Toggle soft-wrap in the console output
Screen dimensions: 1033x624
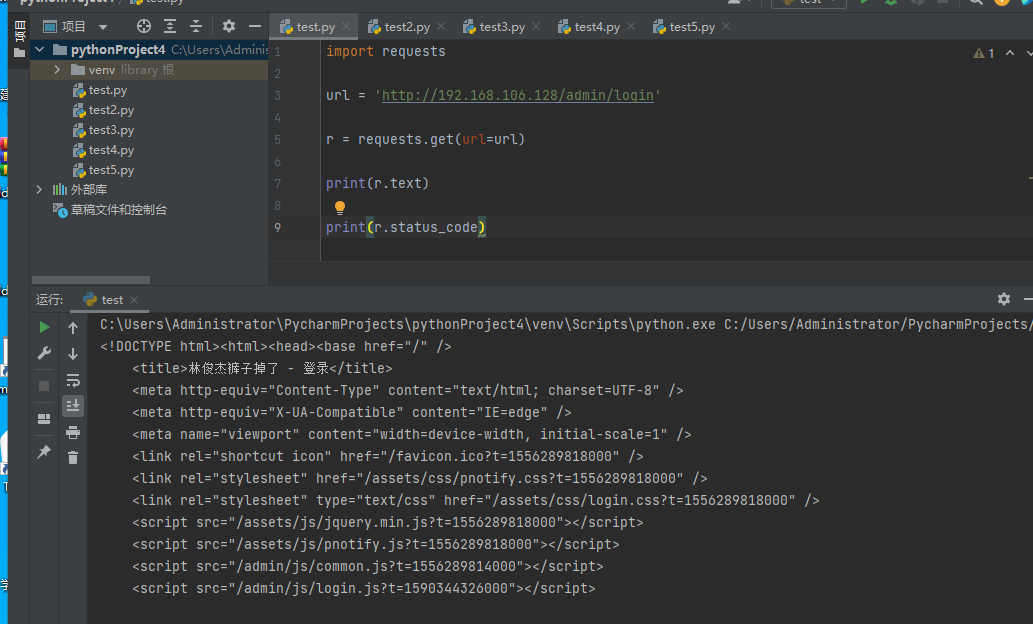73,380
